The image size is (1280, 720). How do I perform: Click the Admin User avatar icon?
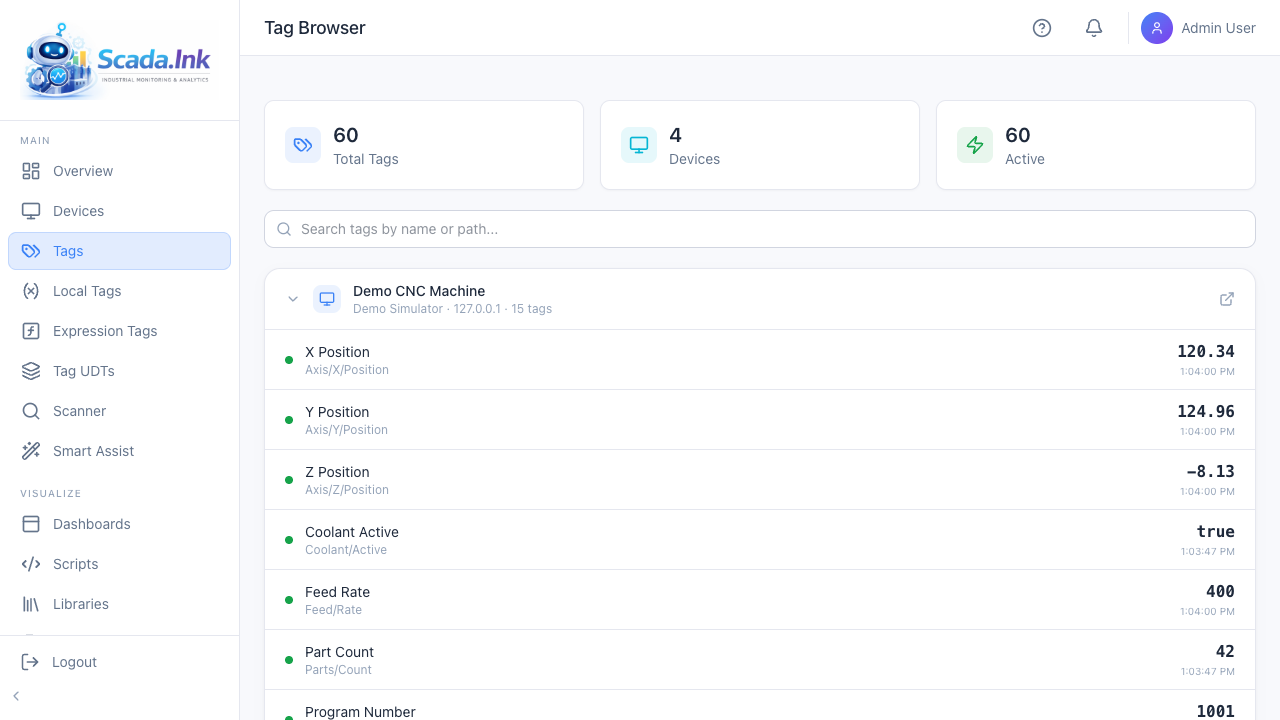click(1157, 28)
